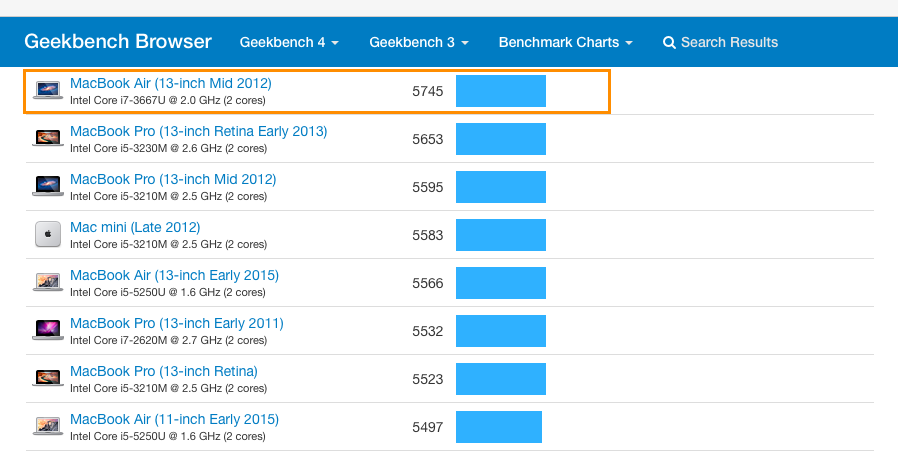The height and width of the screenshot is (455, 898).
Task: Click the MacBook Pro 13-inch Retina Early 2013 icon
Action: click(x=48, y=138)
